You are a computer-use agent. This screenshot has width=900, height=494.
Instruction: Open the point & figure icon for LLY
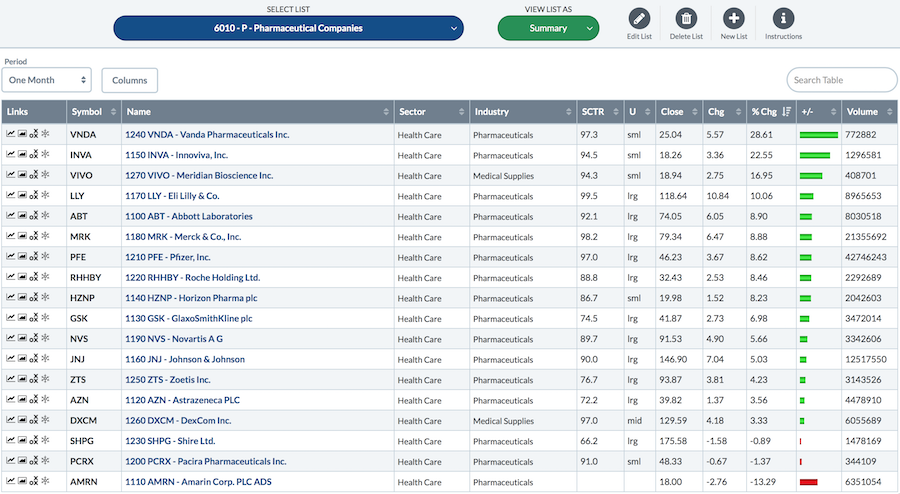(x=33, y=196)
